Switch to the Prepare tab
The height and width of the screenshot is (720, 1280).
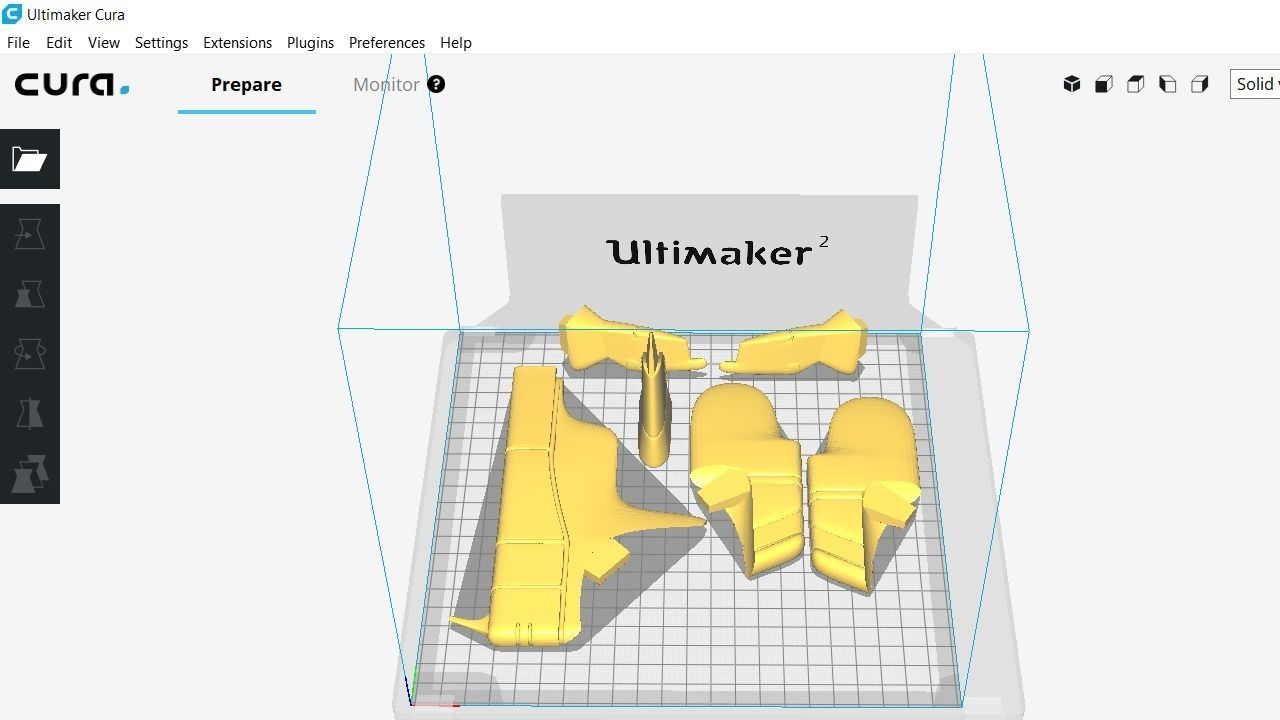[x=246, y=85]
